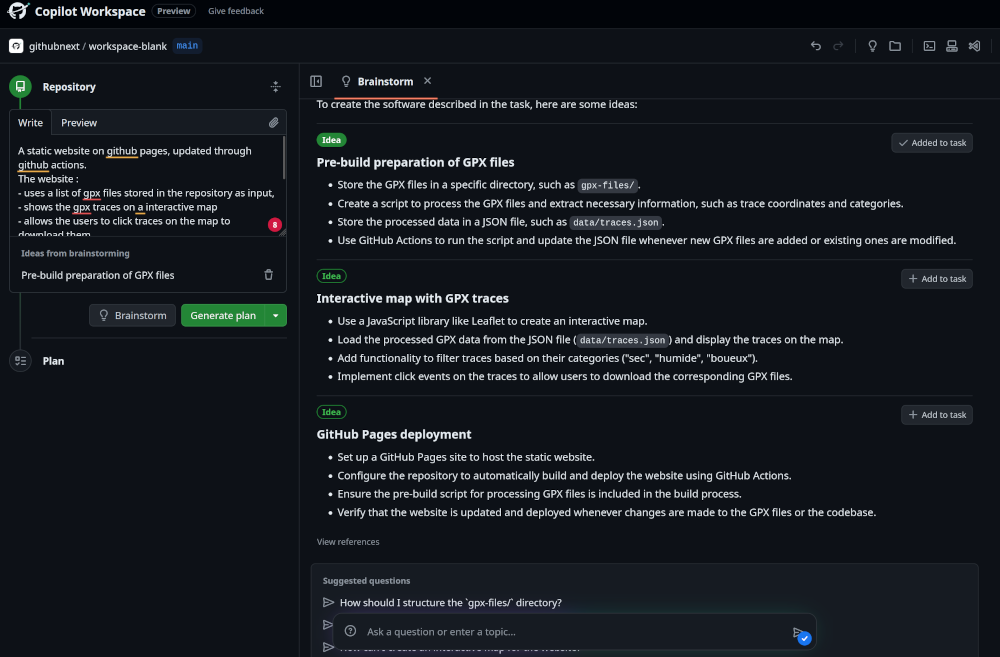Image resolution: width=1000 pixels, height=657 pixels.
Task: Click the "Pre-build preparation of GPX files" idea heading
Action: click(415, 162)
